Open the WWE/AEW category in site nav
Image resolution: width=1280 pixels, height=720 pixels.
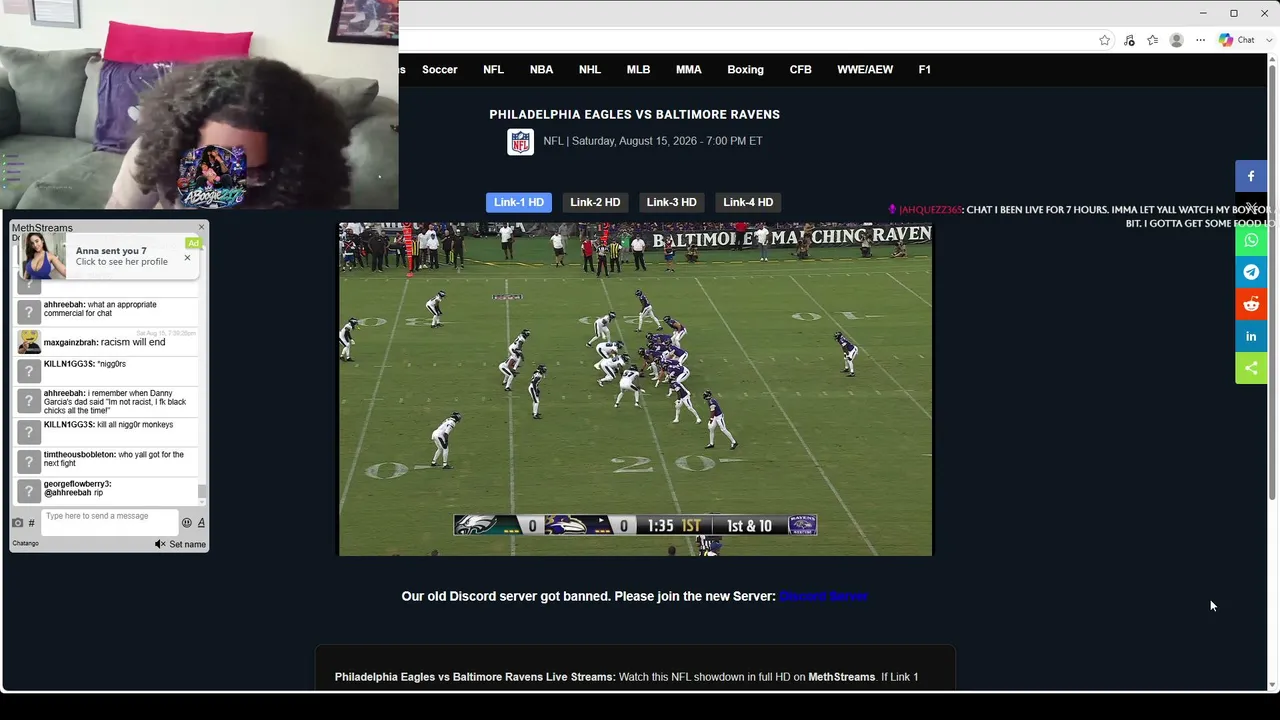coord(865,70)
